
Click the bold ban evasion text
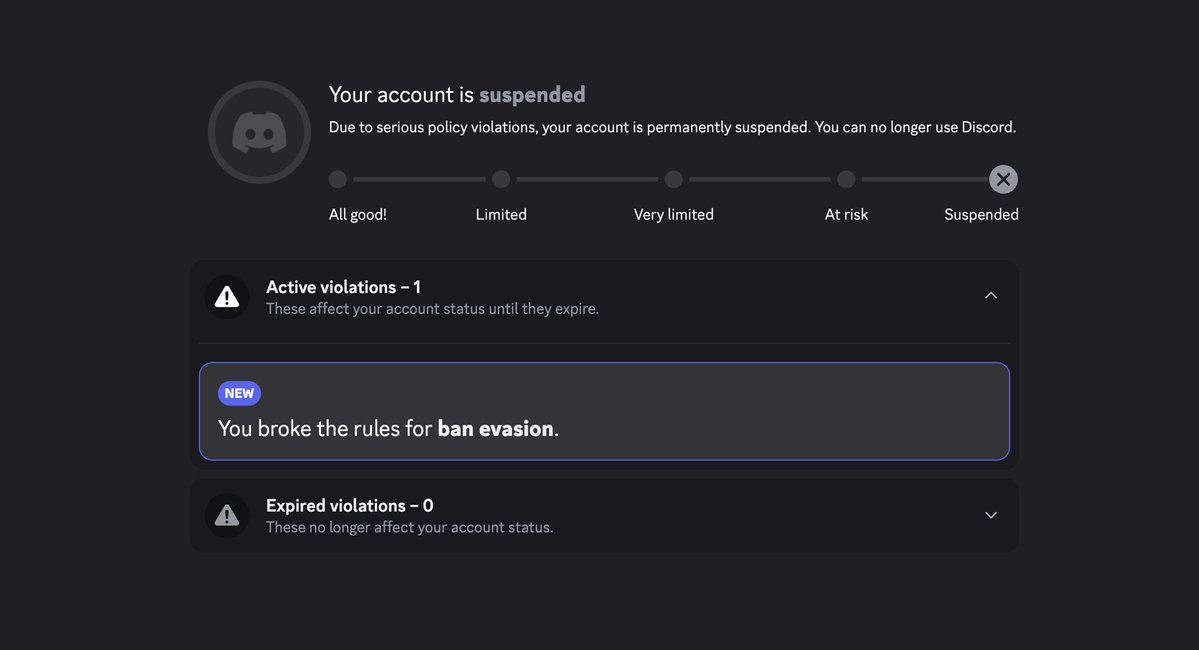pos(495,429)
